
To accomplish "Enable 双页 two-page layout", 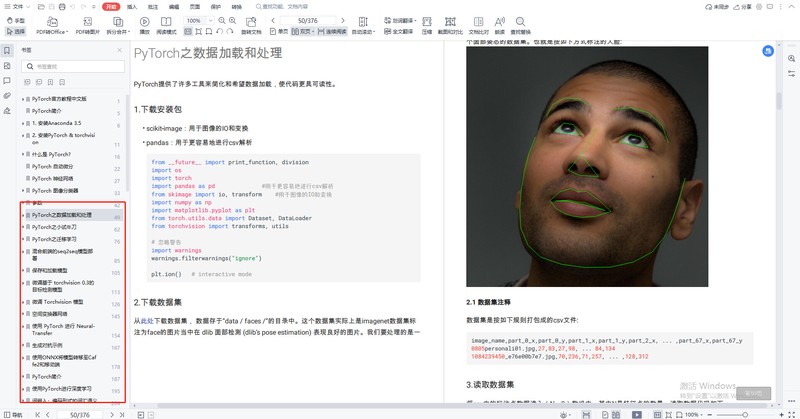I will pyautogui.click(x=301, y=32).
